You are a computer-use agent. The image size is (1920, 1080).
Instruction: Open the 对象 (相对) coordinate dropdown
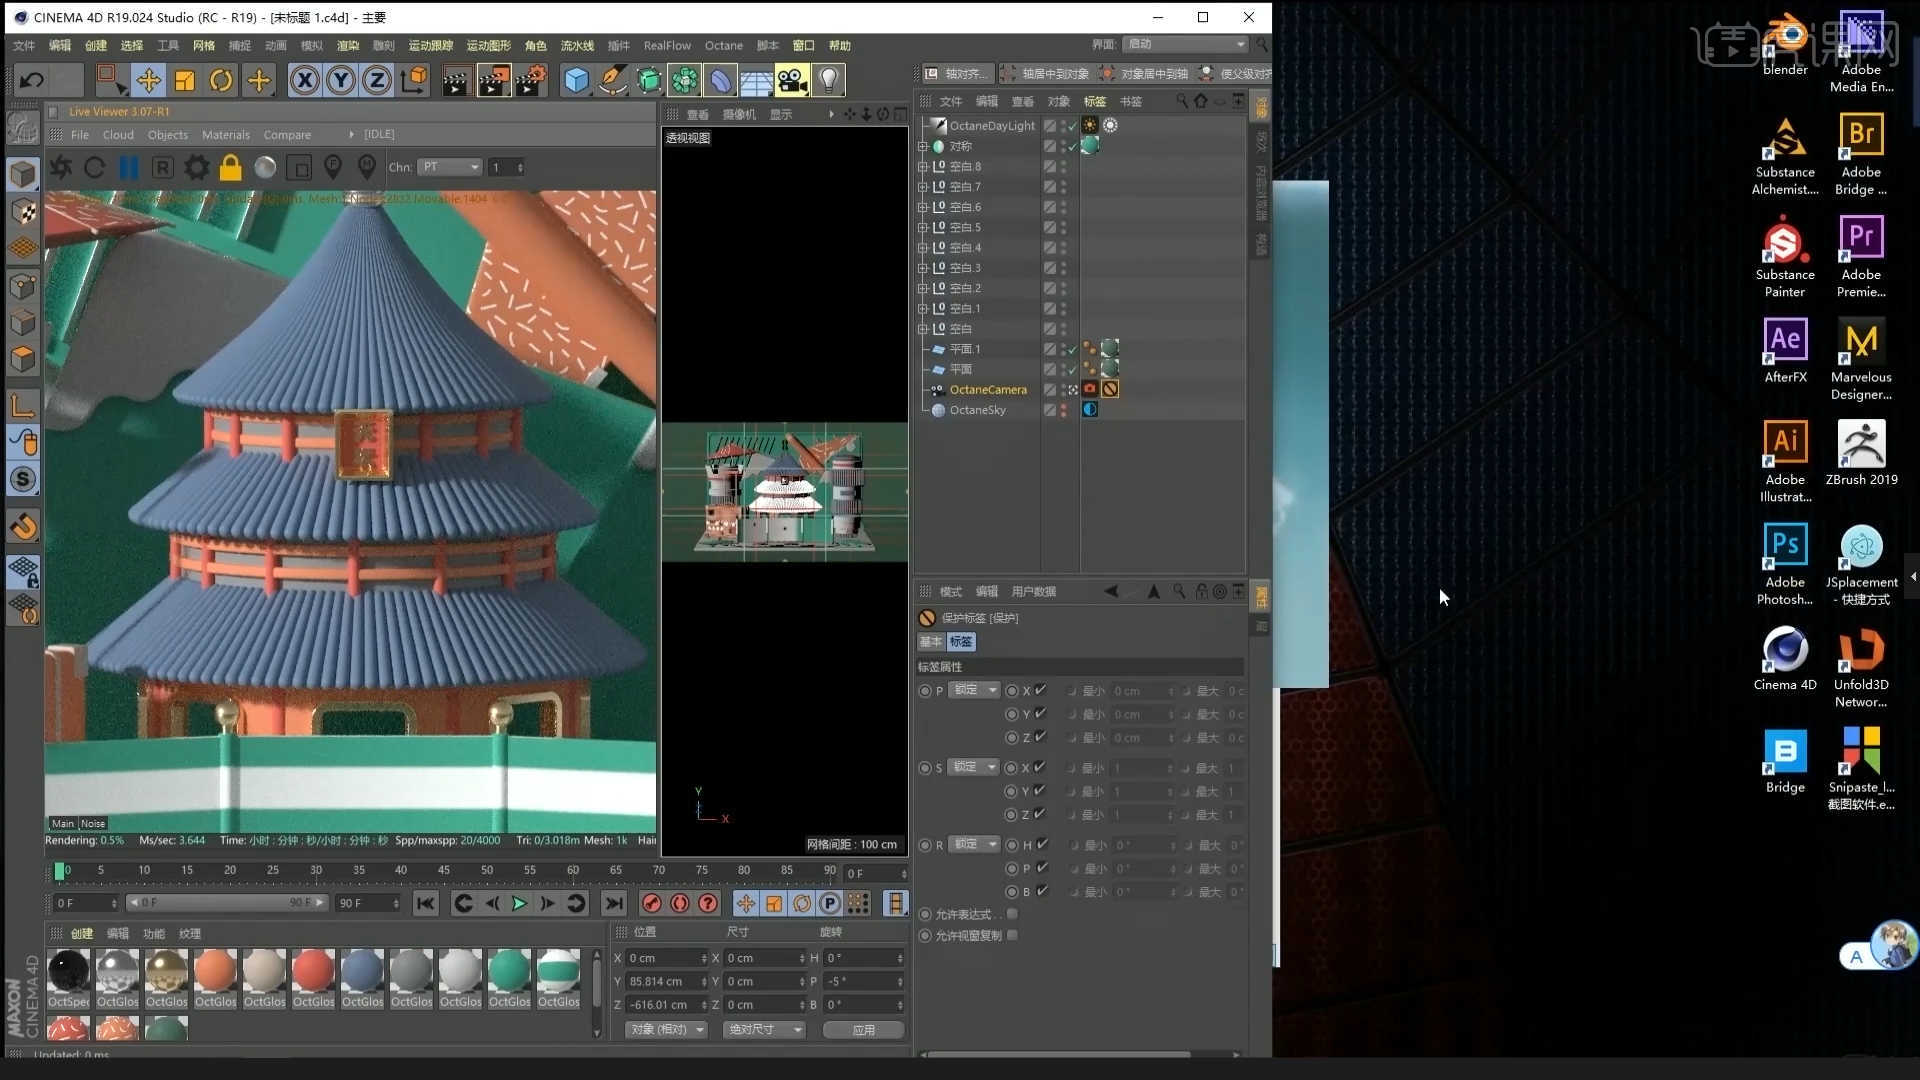coord(667,1029)
